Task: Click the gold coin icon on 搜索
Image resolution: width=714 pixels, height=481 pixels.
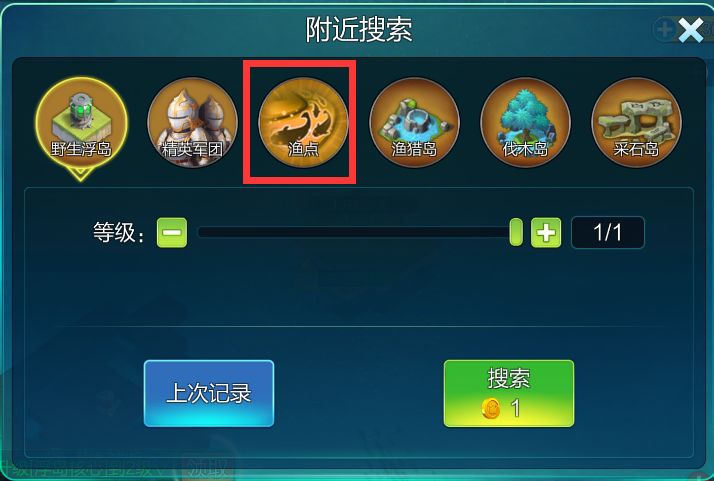Action: tap(491, 408)
